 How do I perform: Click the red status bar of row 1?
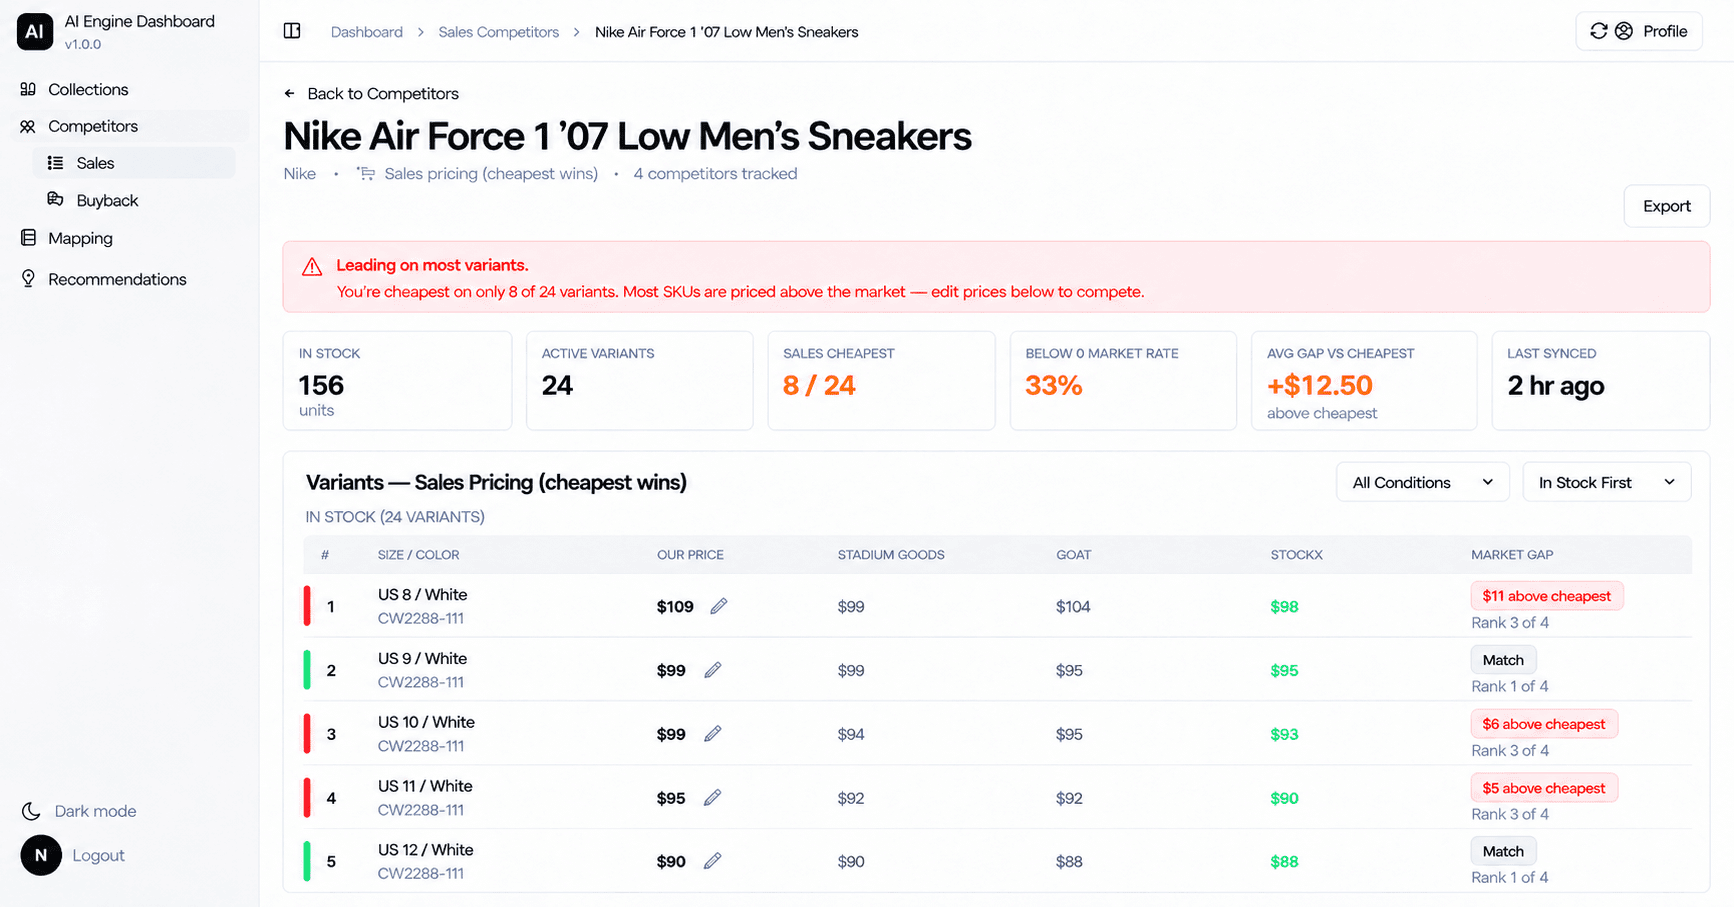pos(307,606)
